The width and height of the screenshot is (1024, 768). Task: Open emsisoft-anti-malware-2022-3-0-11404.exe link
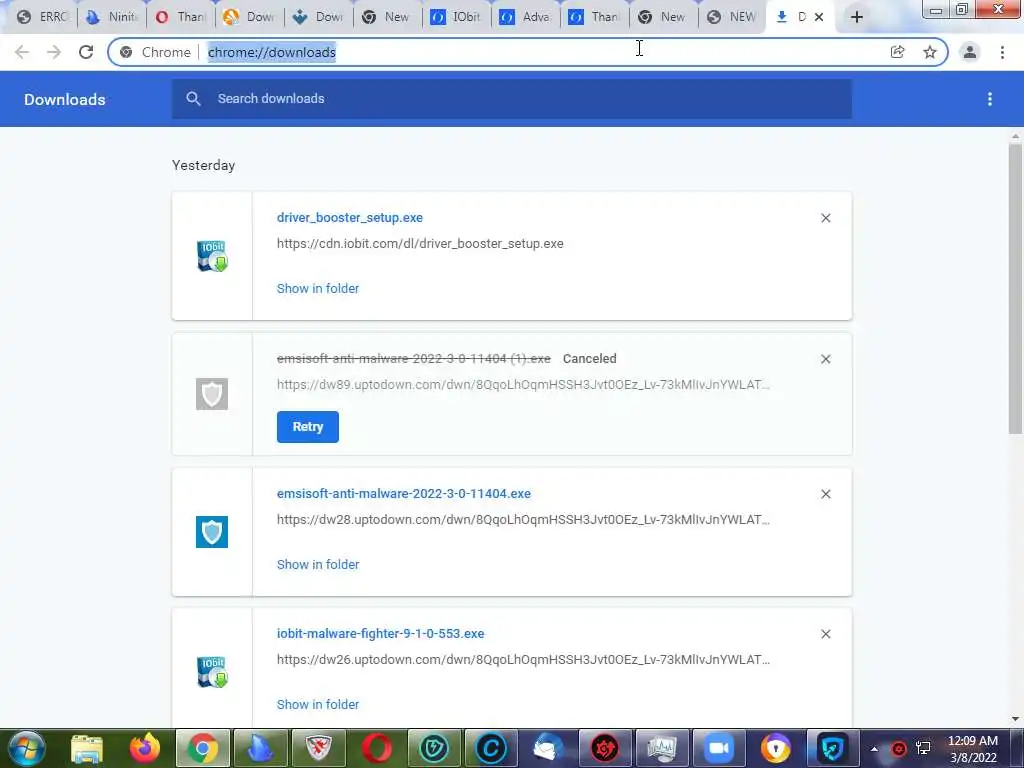pyautogui.click(x=404, y=494)
